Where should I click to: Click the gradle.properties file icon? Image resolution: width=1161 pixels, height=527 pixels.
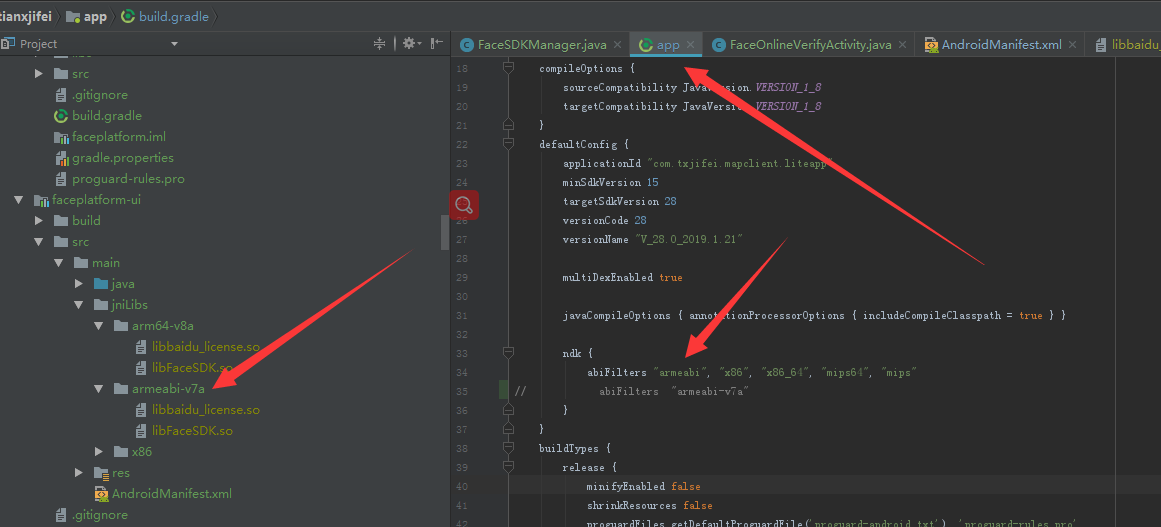tap(61, 158)
